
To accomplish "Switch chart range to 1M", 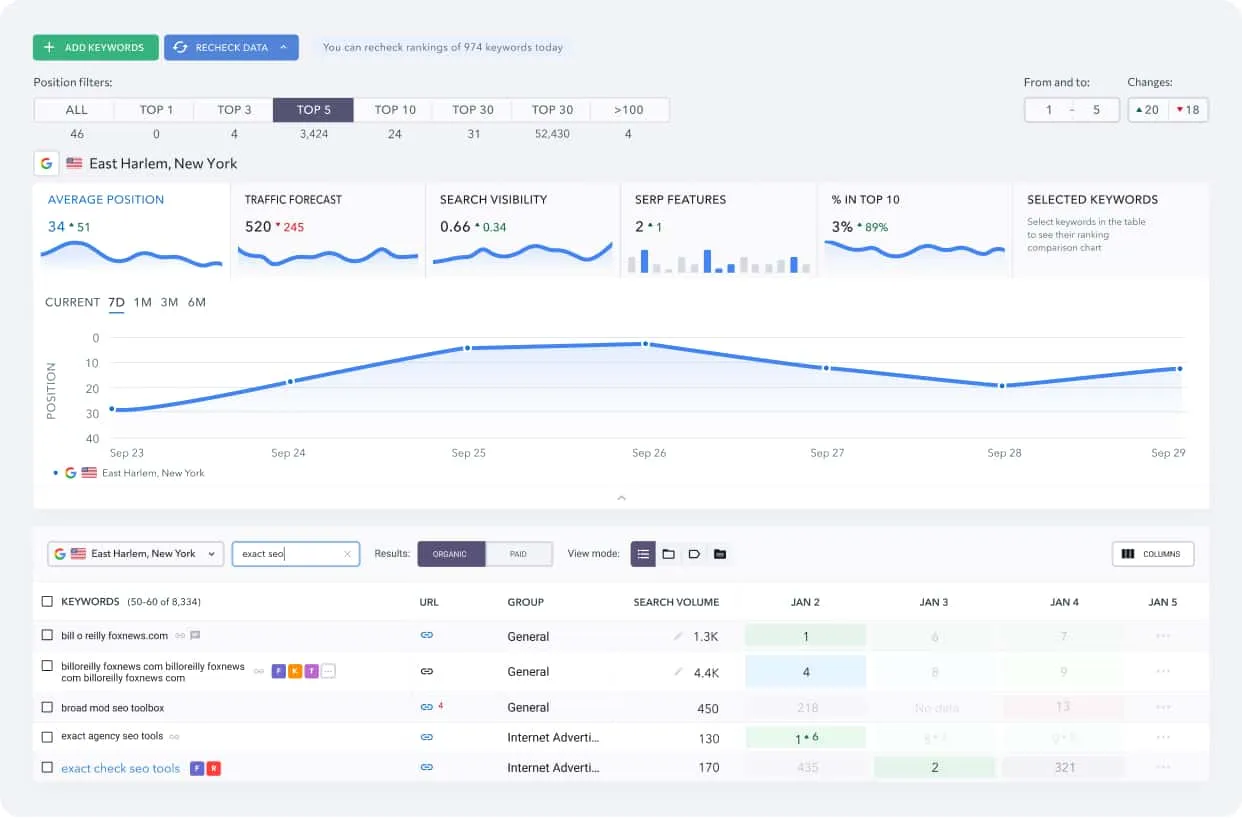I will [x=143, y=302].
